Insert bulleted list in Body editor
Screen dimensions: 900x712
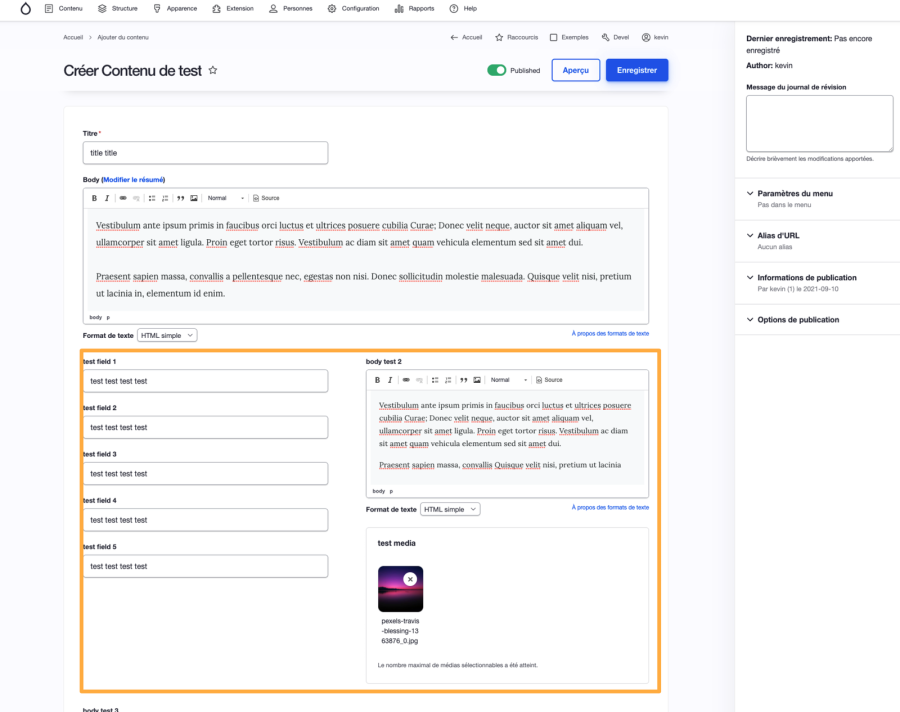pyautogui.click(x=152, y=198)
